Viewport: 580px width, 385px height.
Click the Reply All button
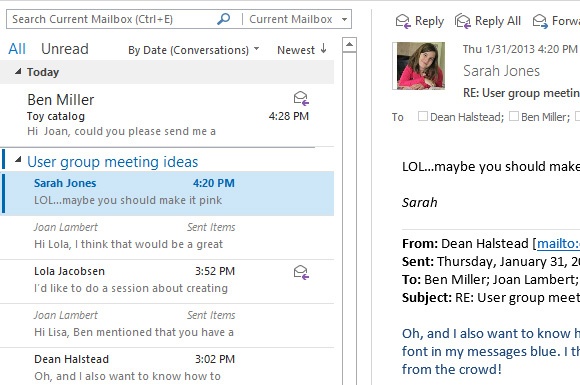pos(488,21)
